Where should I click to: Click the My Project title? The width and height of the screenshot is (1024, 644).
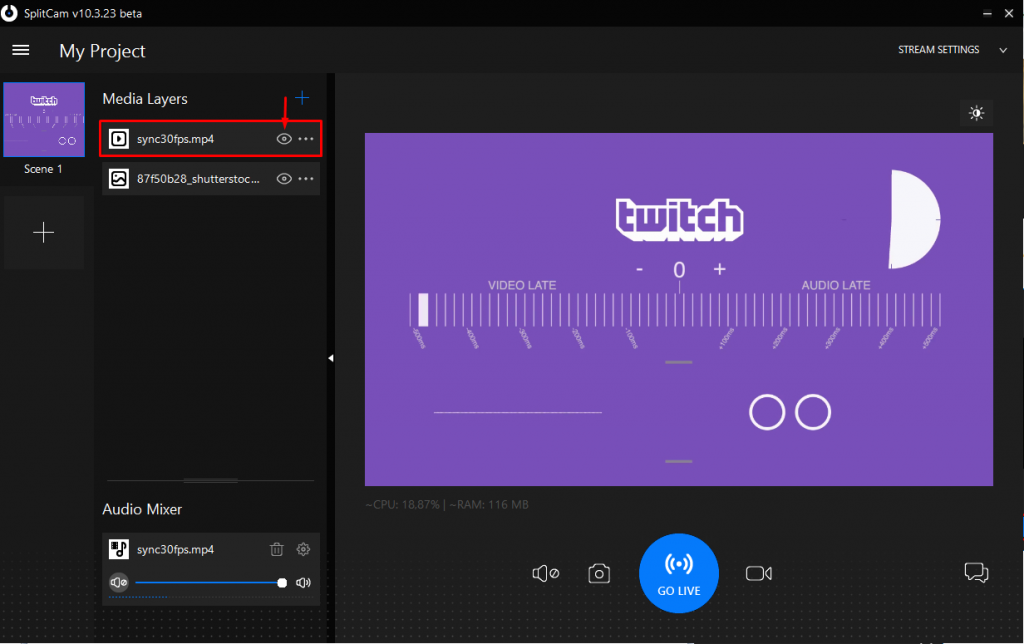103,51
